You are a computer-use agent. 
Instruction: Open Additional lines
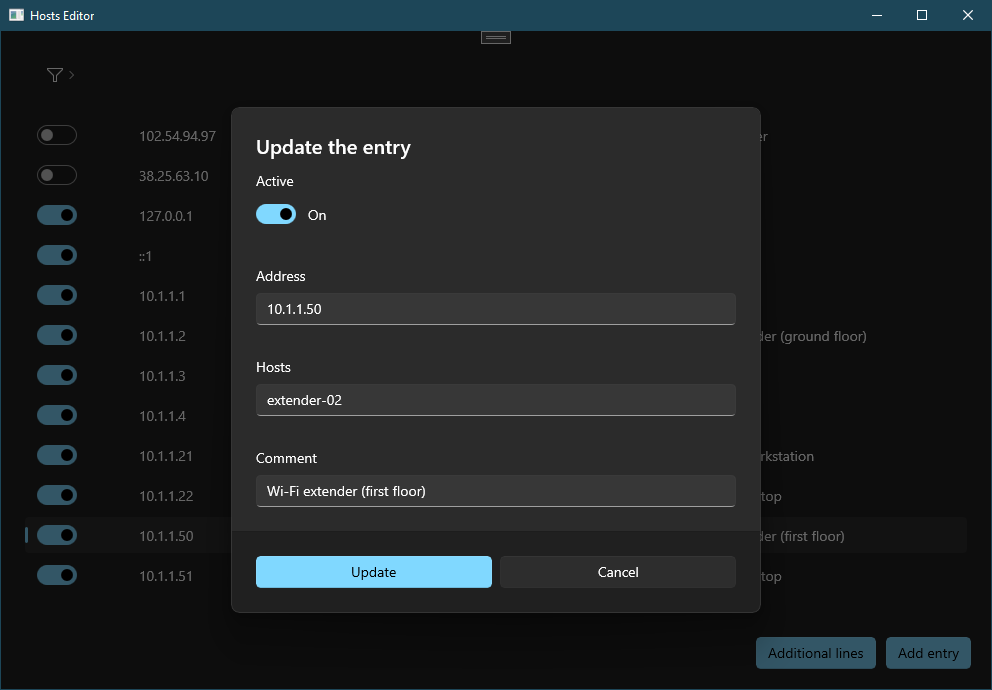coord(815,653)
